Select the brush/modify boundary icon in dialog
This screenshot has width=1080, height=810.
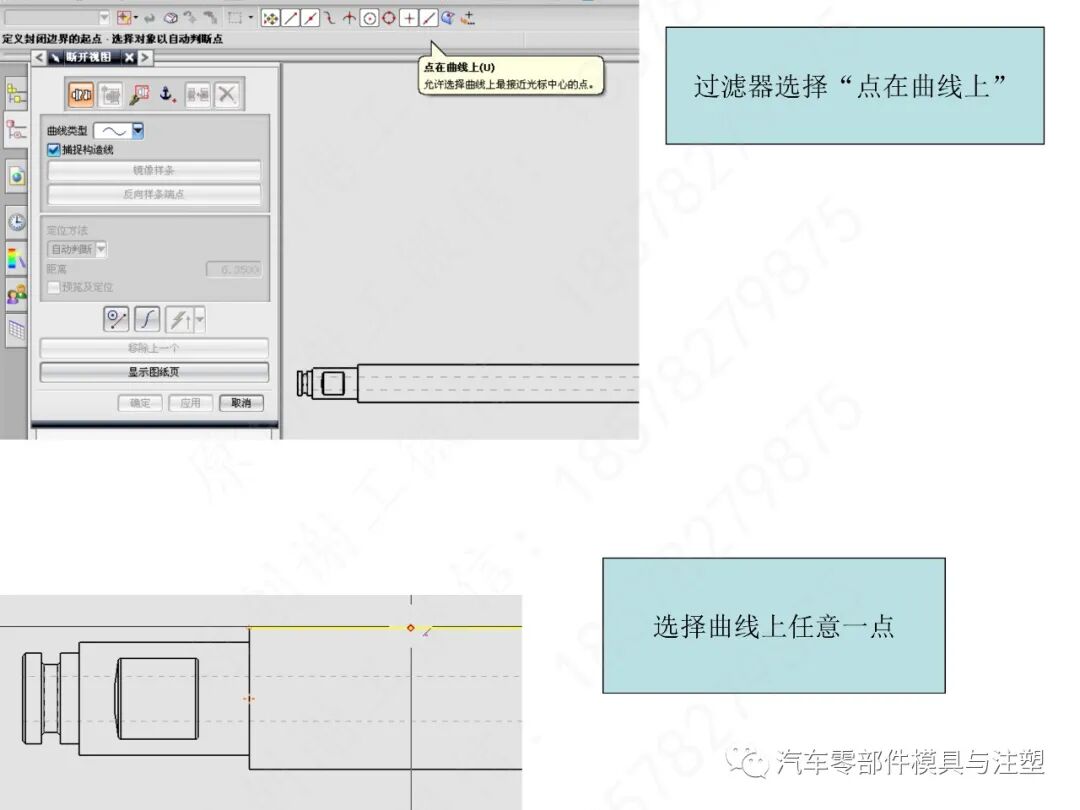(x=139, y=94)
